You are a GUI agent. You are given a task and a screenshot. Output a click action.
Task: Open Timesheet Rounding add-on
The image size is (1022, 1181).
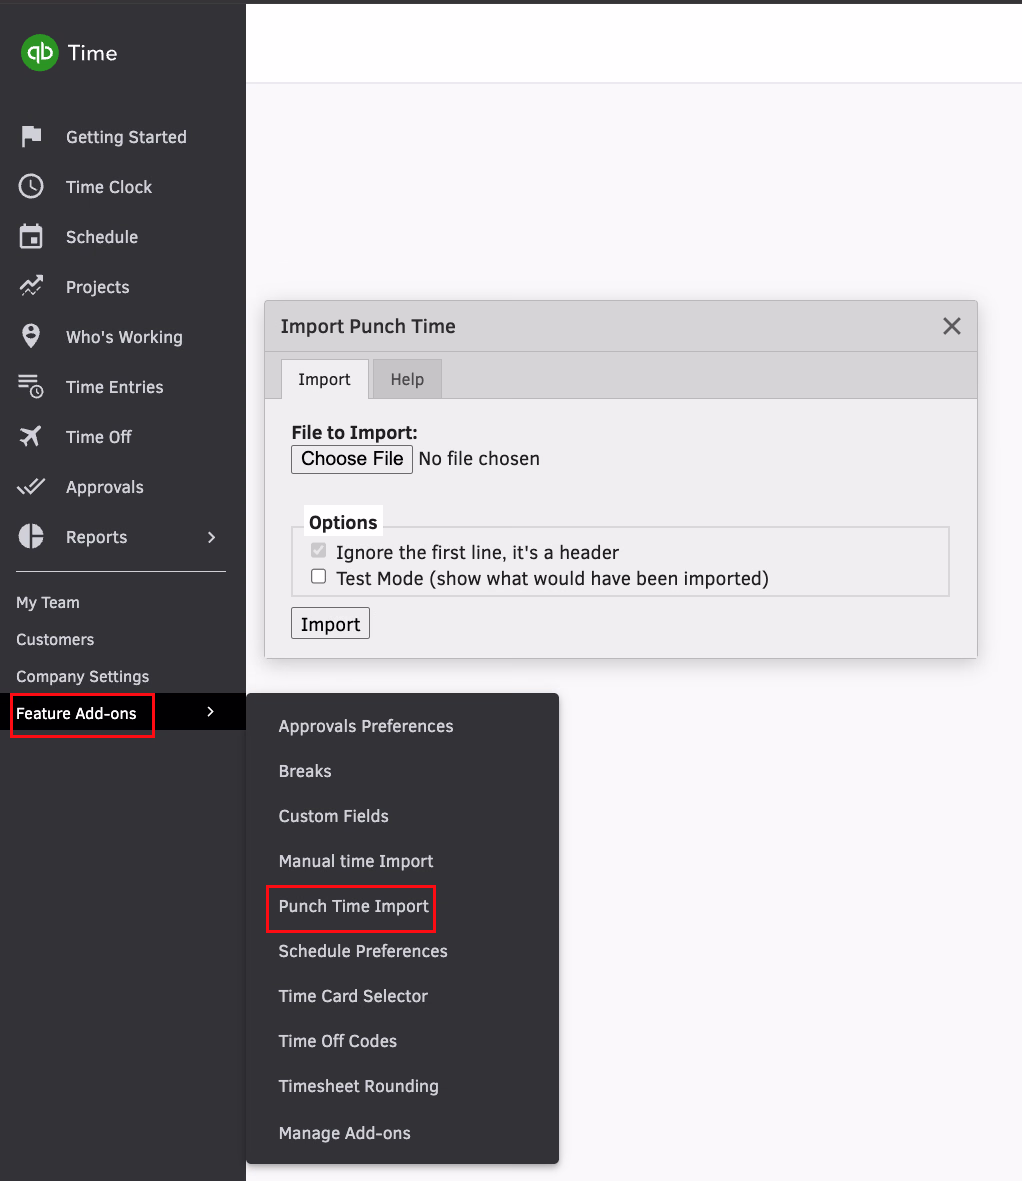coord(358,1086)
